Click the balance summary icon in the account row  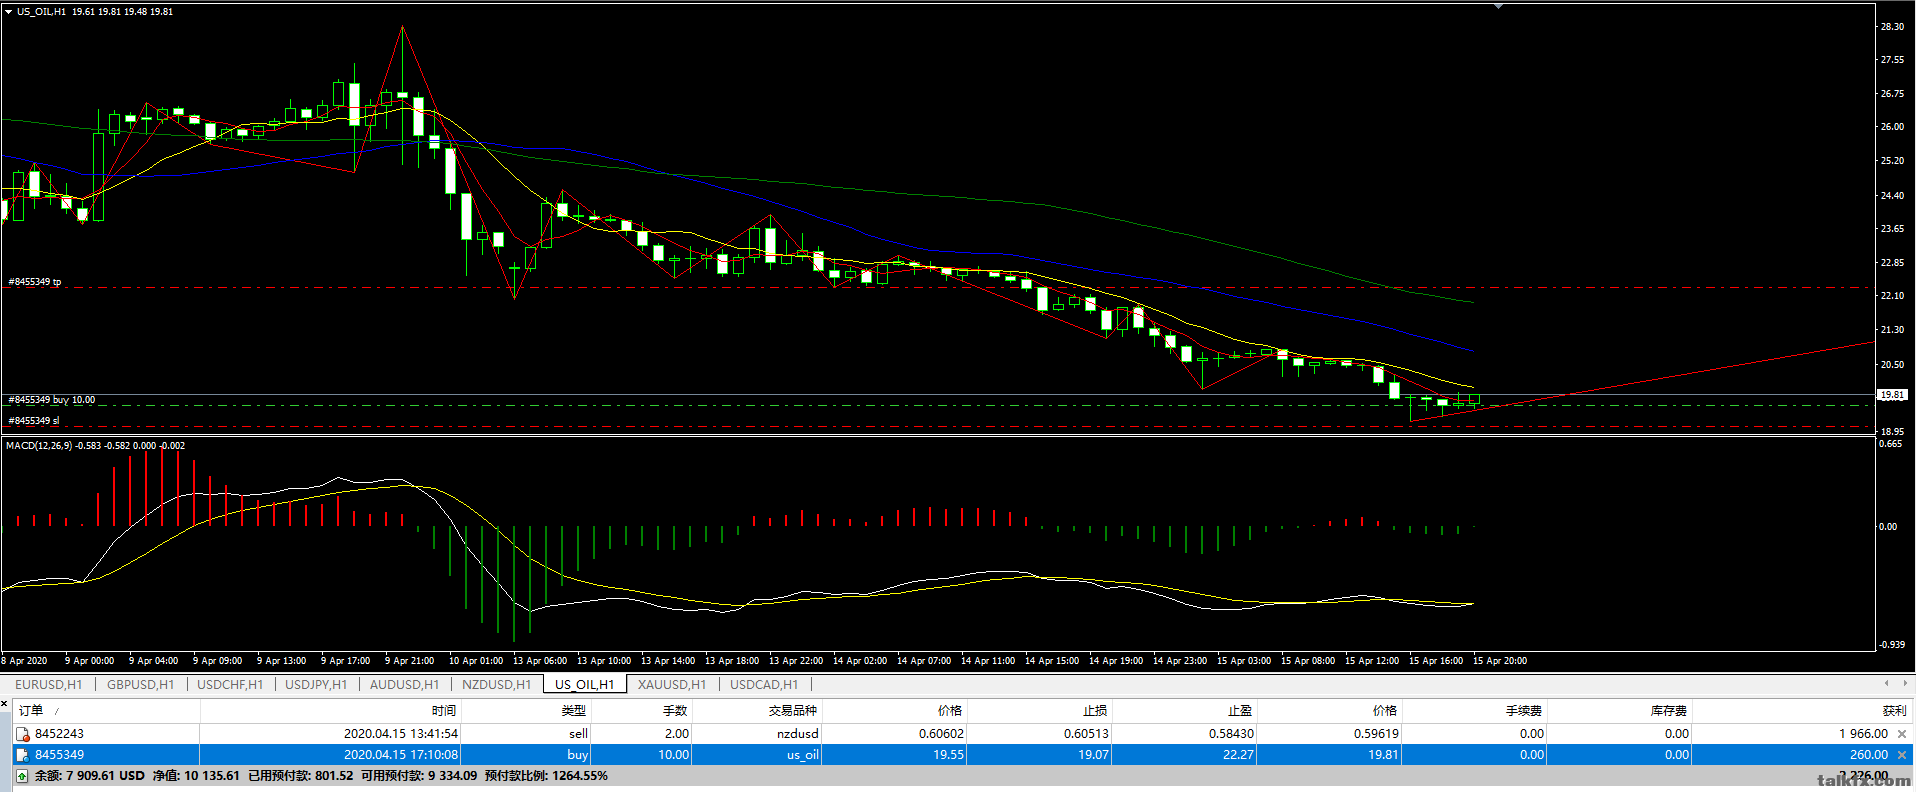(x=22, y=776)
